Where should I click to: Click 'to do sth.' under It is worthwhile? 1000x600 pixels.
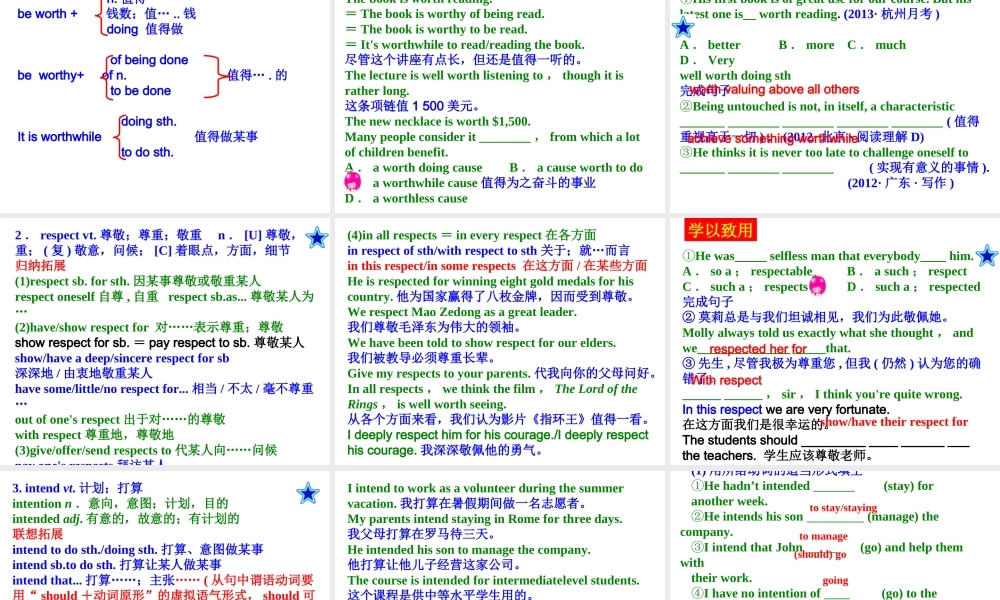tap(147, 152)
